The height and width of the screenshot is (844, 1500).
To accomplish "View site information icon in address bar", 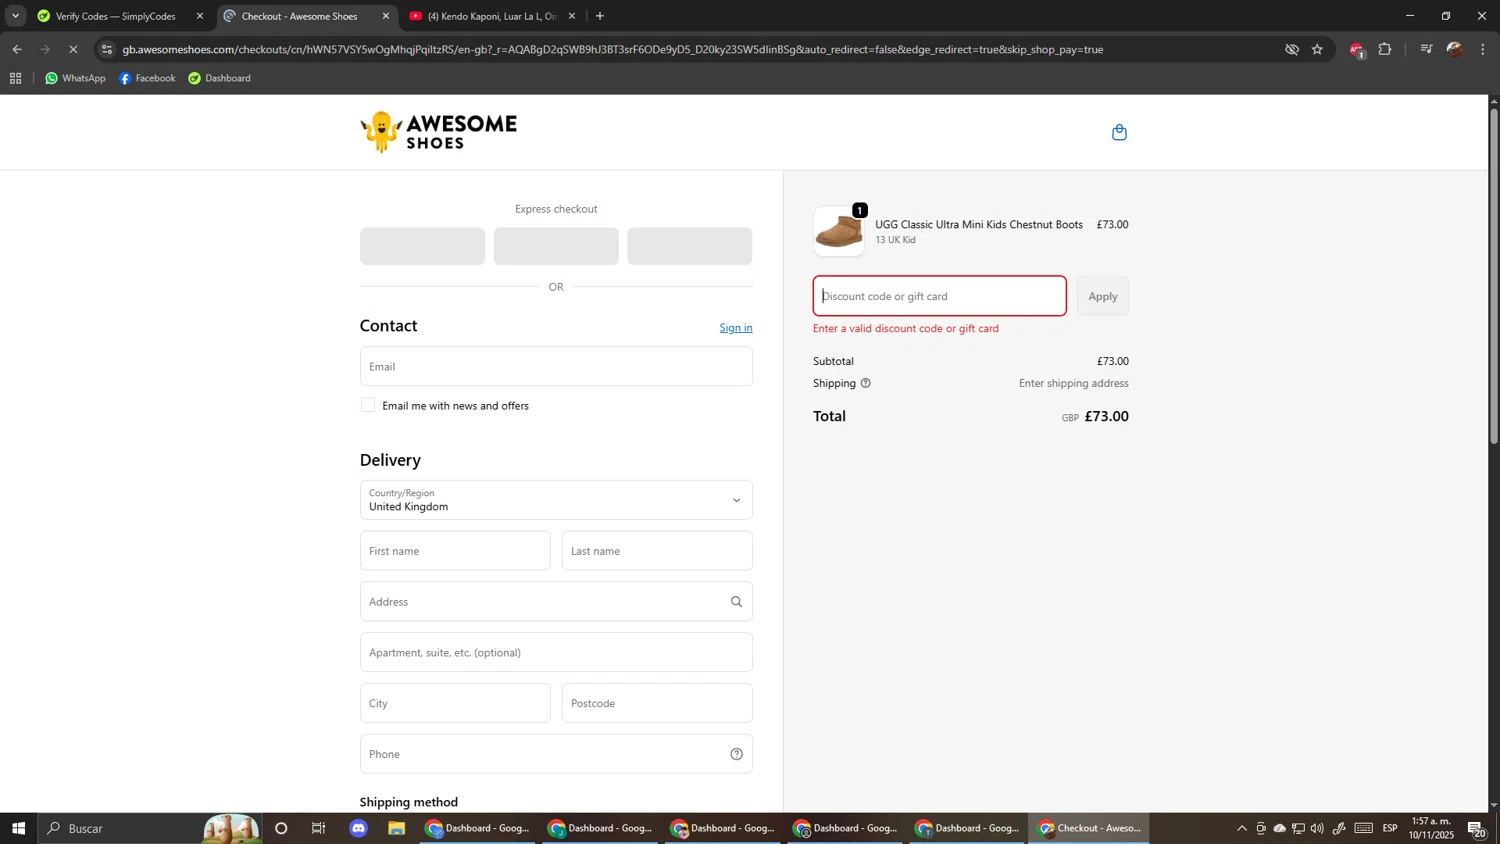I will click(x=107, y=49).
